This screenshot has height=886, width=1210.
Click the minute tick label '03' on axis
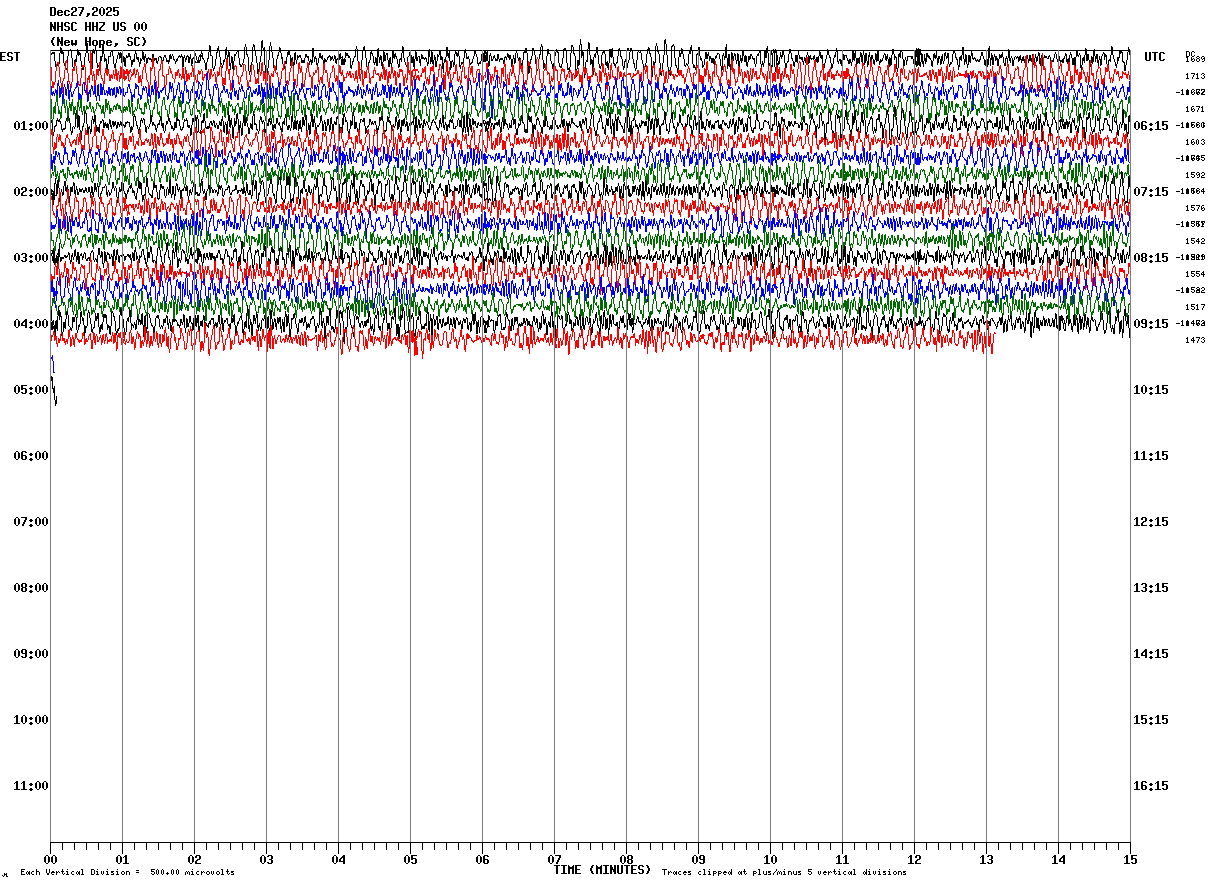coord(266,860)
